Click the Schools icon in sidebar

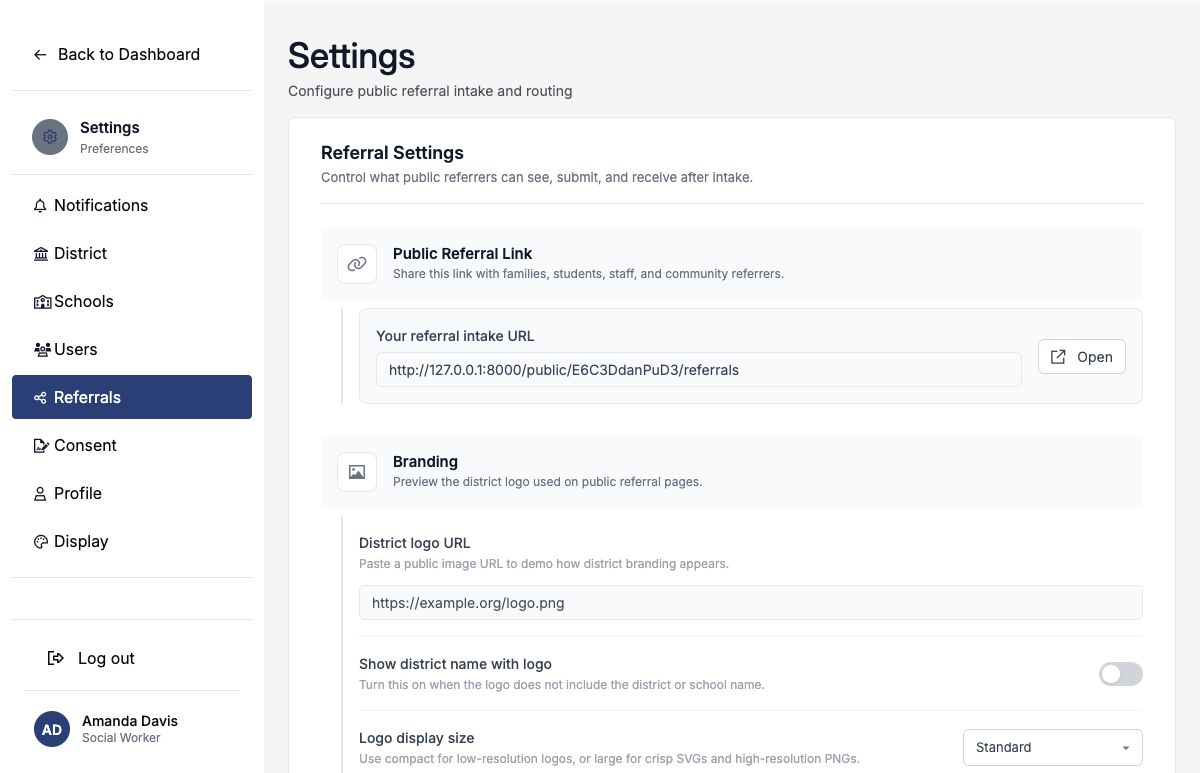[x=42, y=302]
